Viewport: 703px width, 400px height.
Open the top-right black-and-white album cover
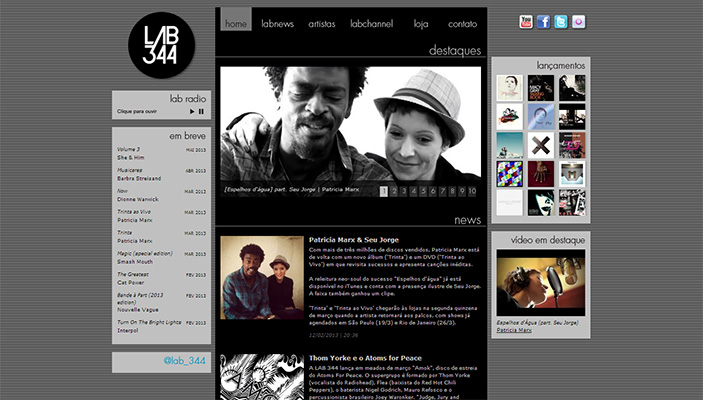[572, 88]
